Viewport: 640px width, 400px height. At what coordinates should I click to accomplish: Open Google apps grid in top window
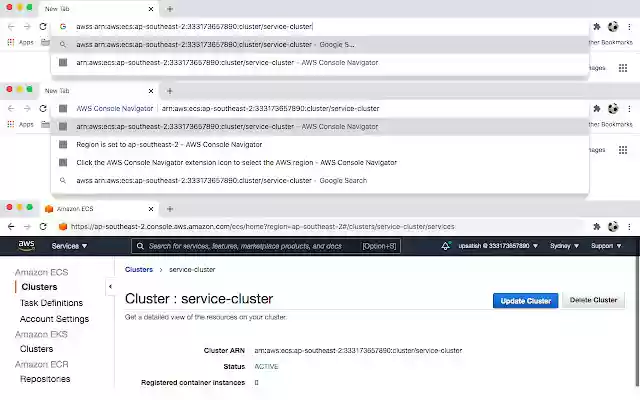pyautogui.click(x=623, y=68)
